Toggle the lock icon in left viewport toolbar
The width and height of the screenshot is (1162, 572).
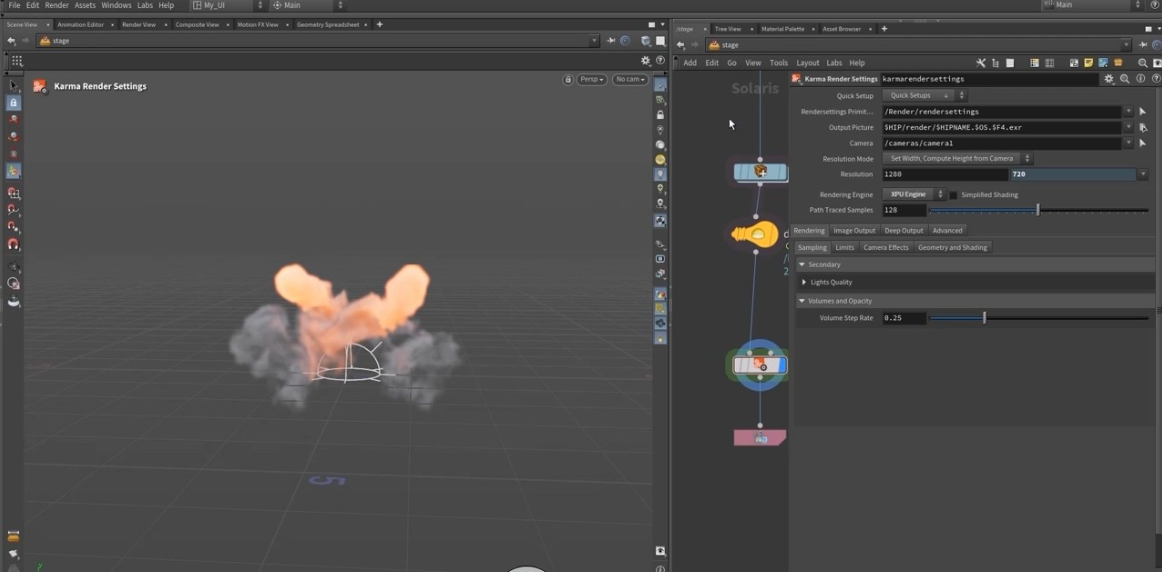pyautogui.click(x=13, y=103)
